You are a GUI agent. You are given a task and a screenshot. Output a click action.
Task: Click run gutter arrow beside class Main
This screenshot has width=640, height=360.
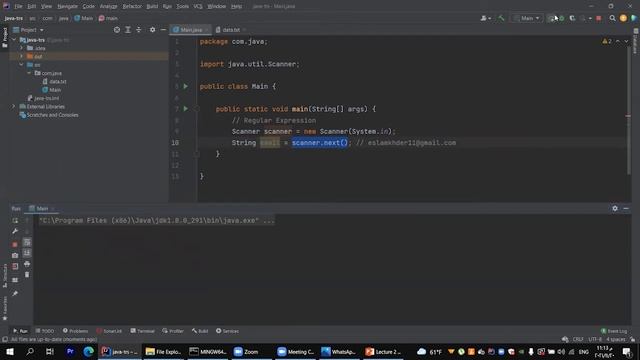(186, 87)
